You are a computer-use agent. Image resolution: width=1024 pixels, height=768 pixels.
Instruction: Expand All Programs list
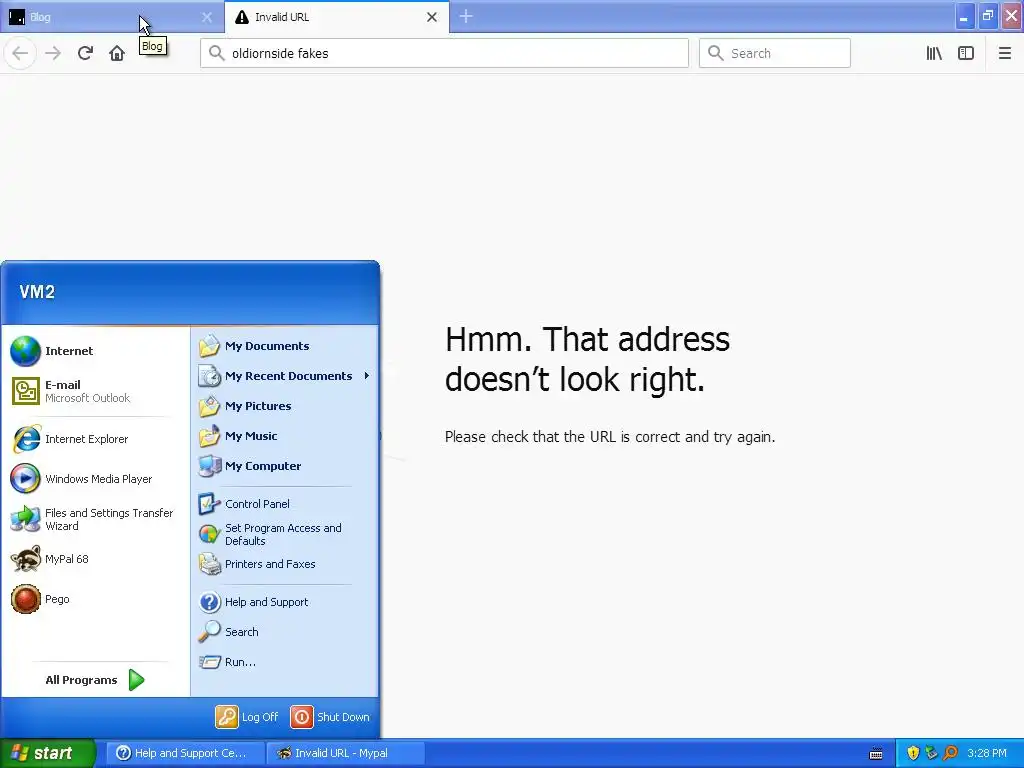point(95,680)
